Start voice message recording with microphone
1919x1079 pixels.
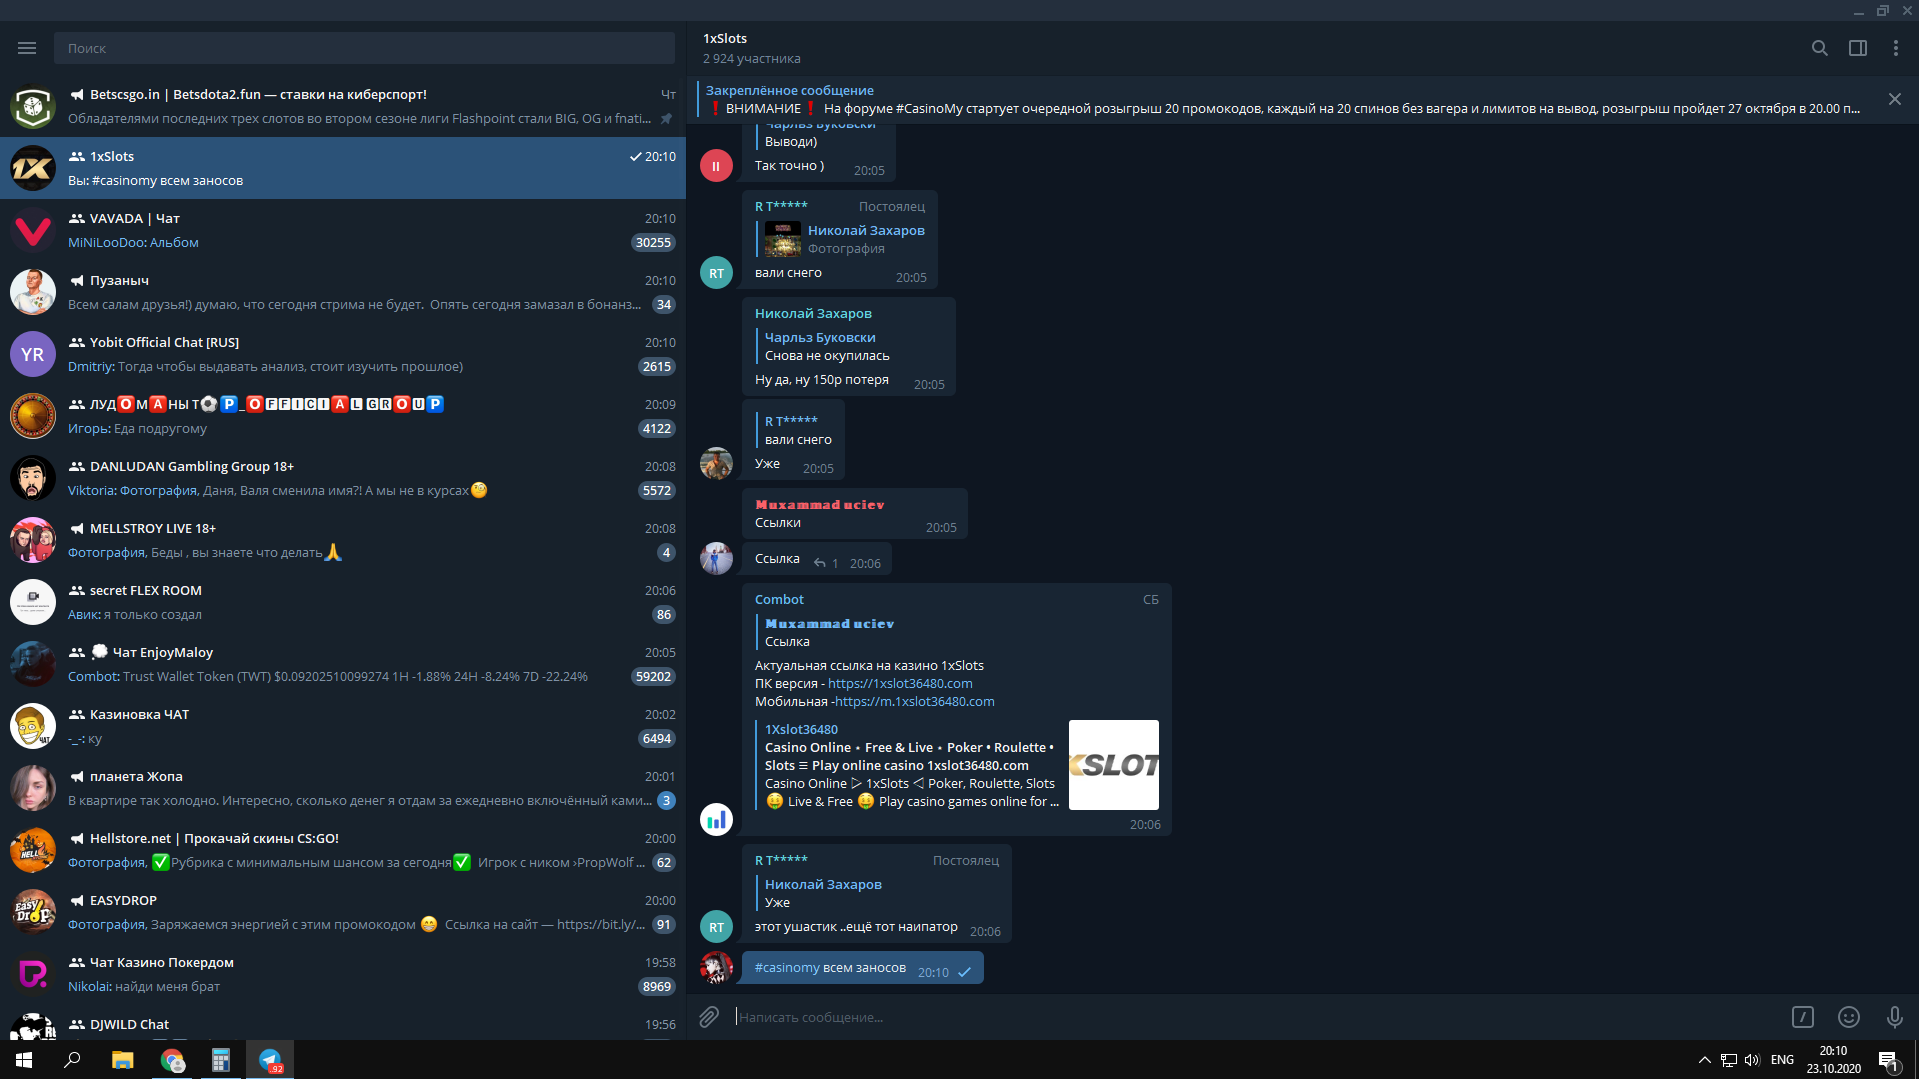pos(1894,1017)
